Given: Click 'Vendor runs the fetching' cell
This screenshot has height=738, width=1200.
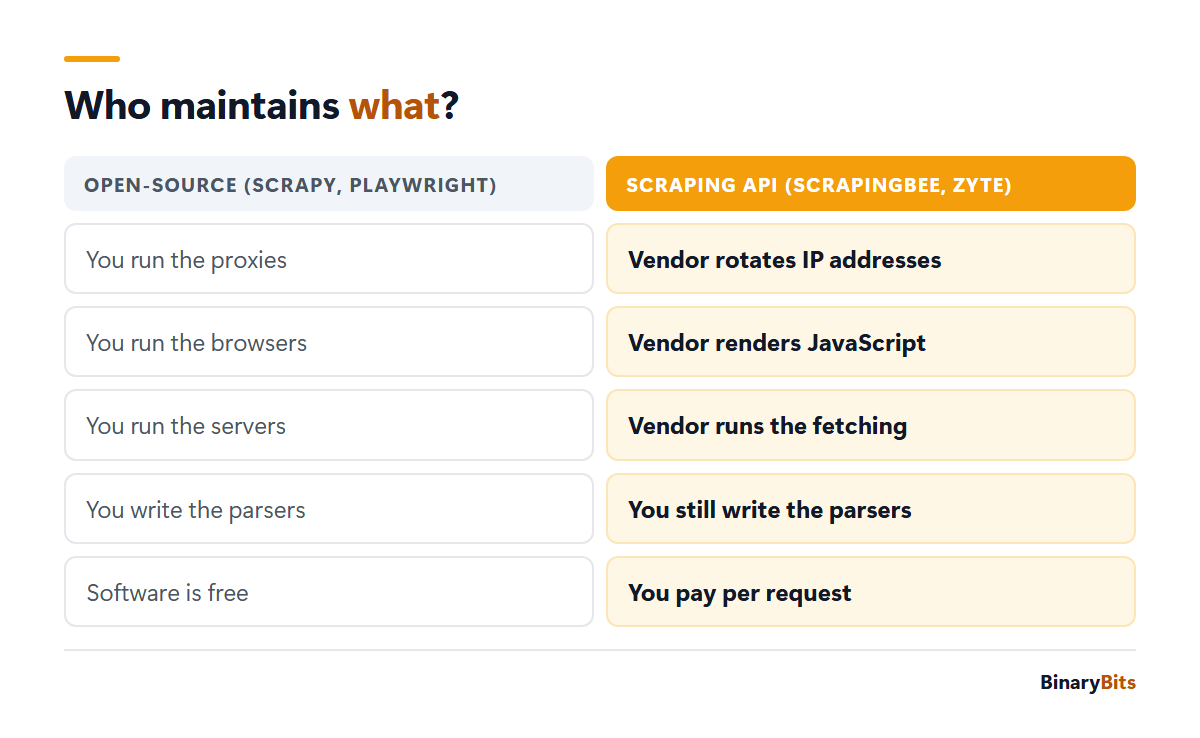Looking at the screenshot, I should [871, 425].
